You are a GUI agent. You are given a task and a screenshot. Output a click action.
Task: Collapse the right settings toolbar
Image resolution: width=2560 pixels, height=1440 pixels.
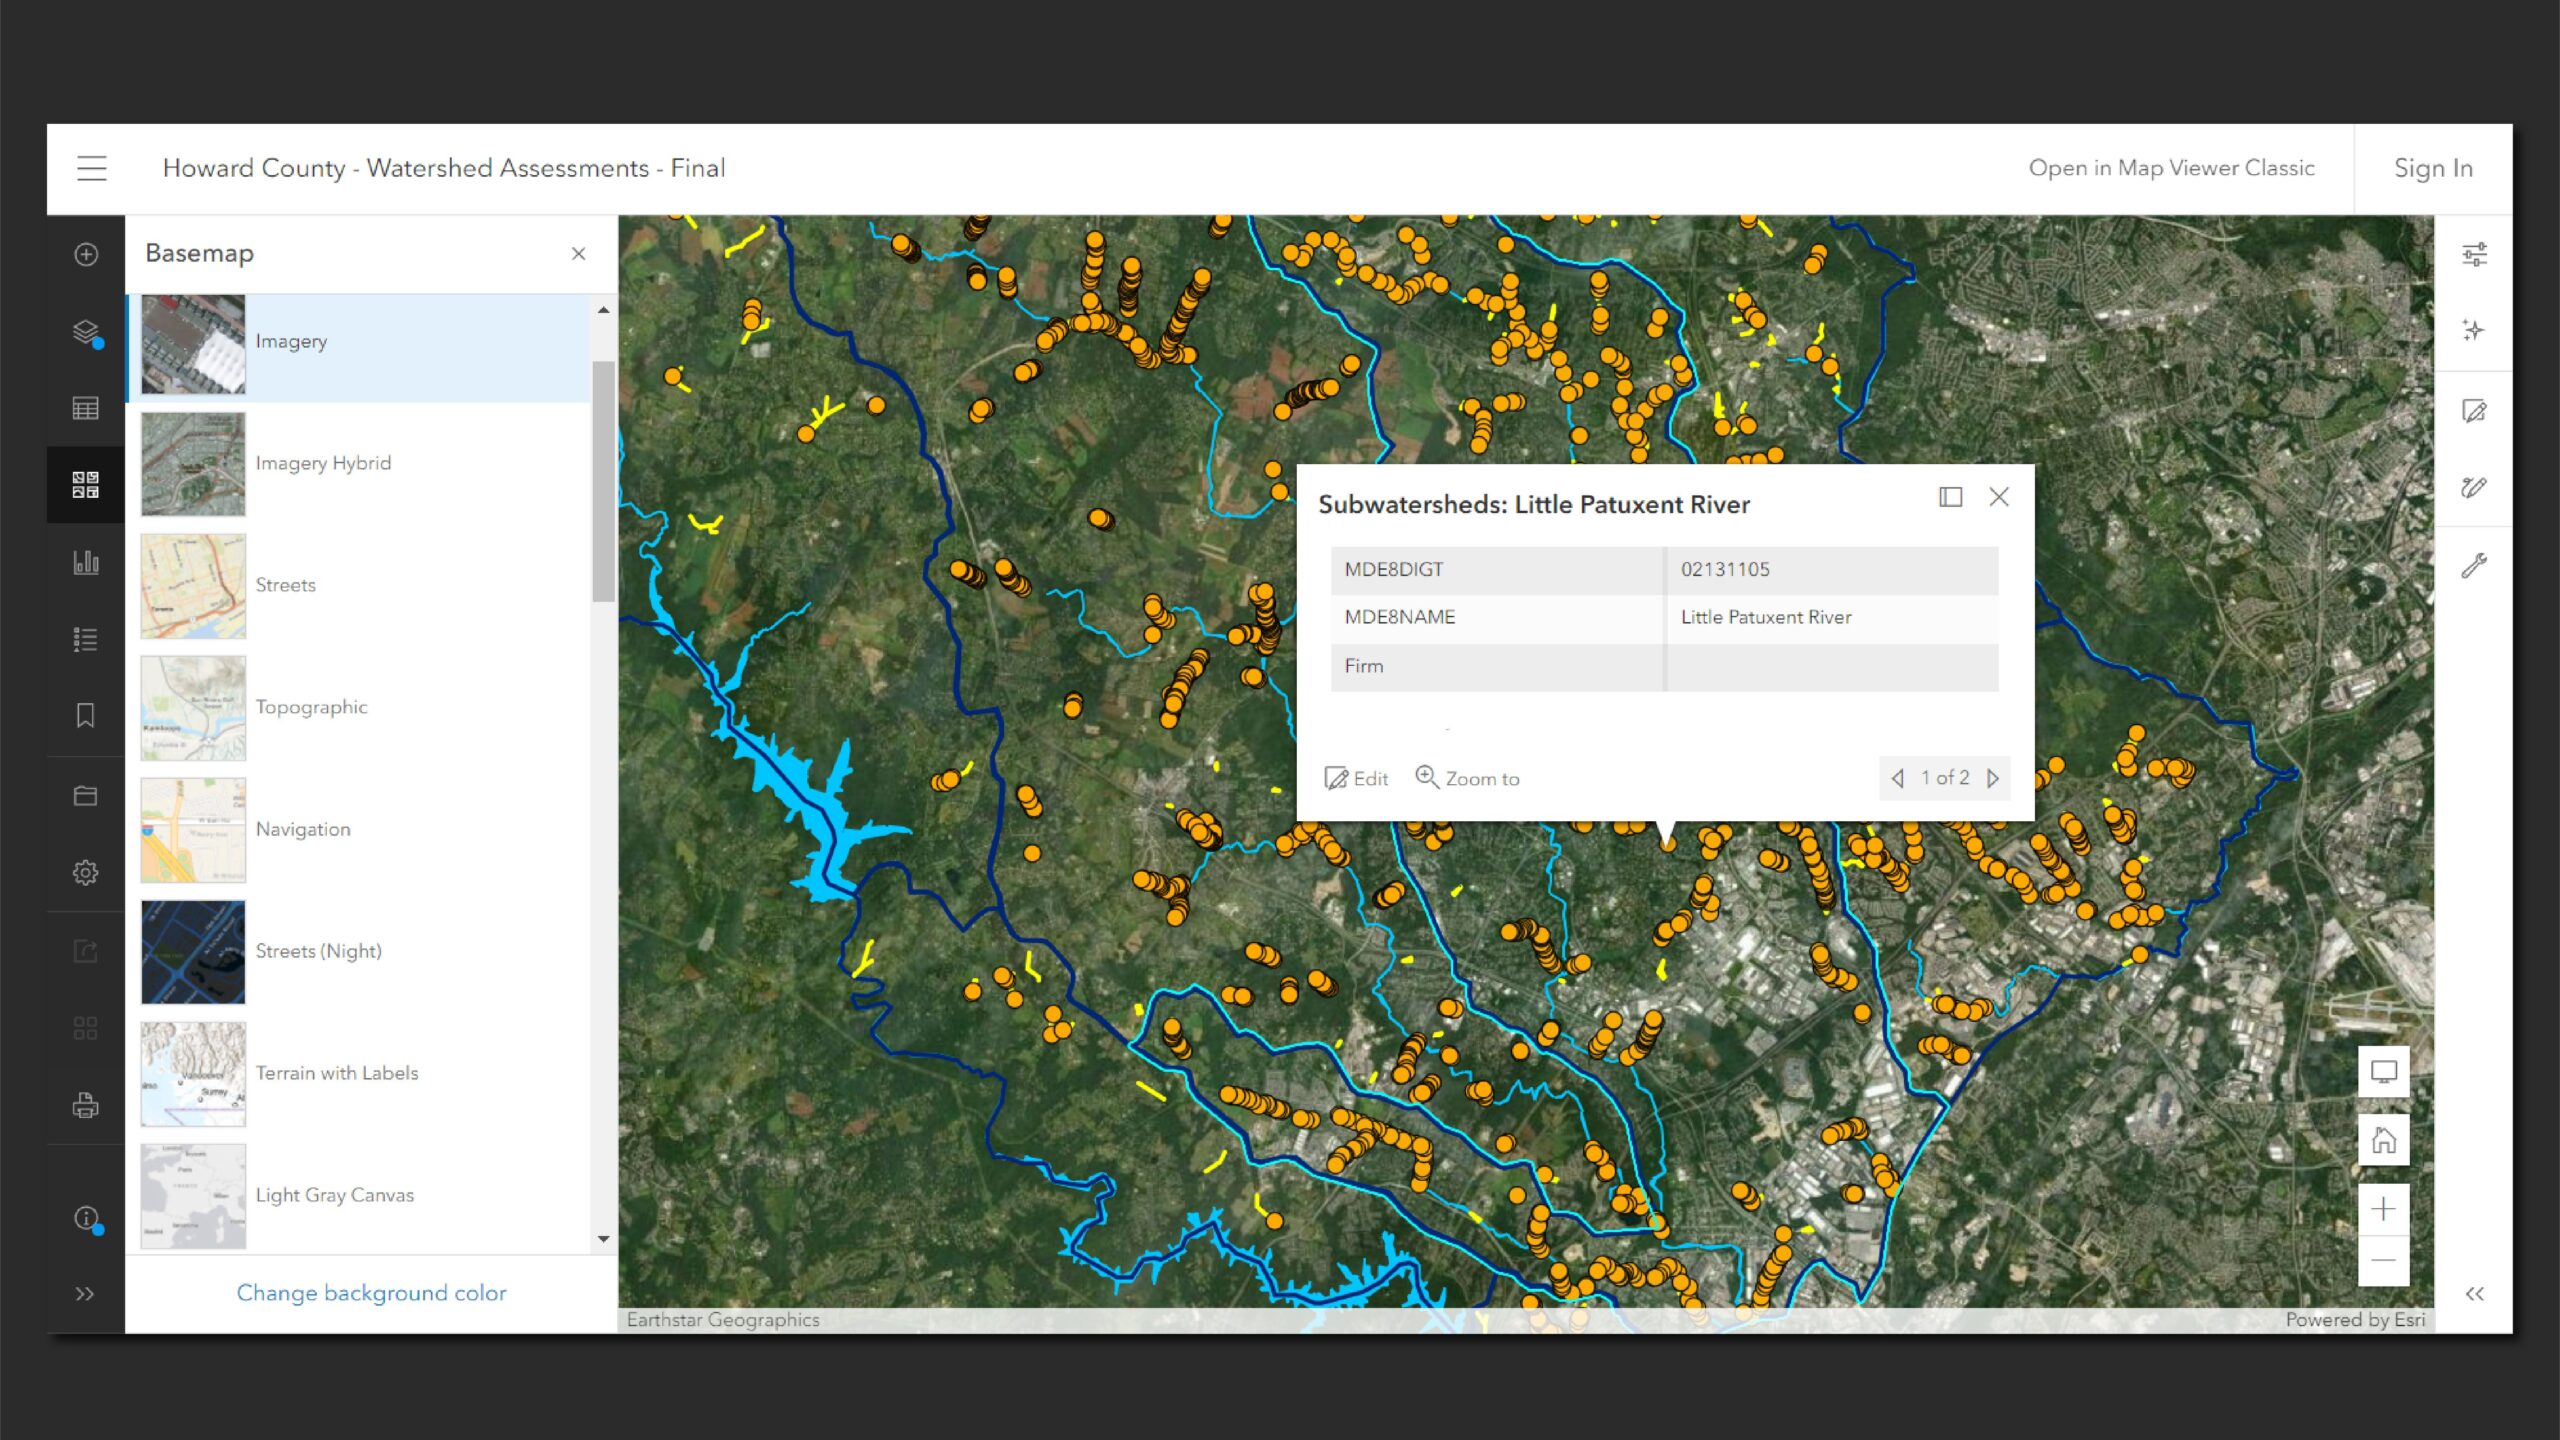coord(2474,1294)
